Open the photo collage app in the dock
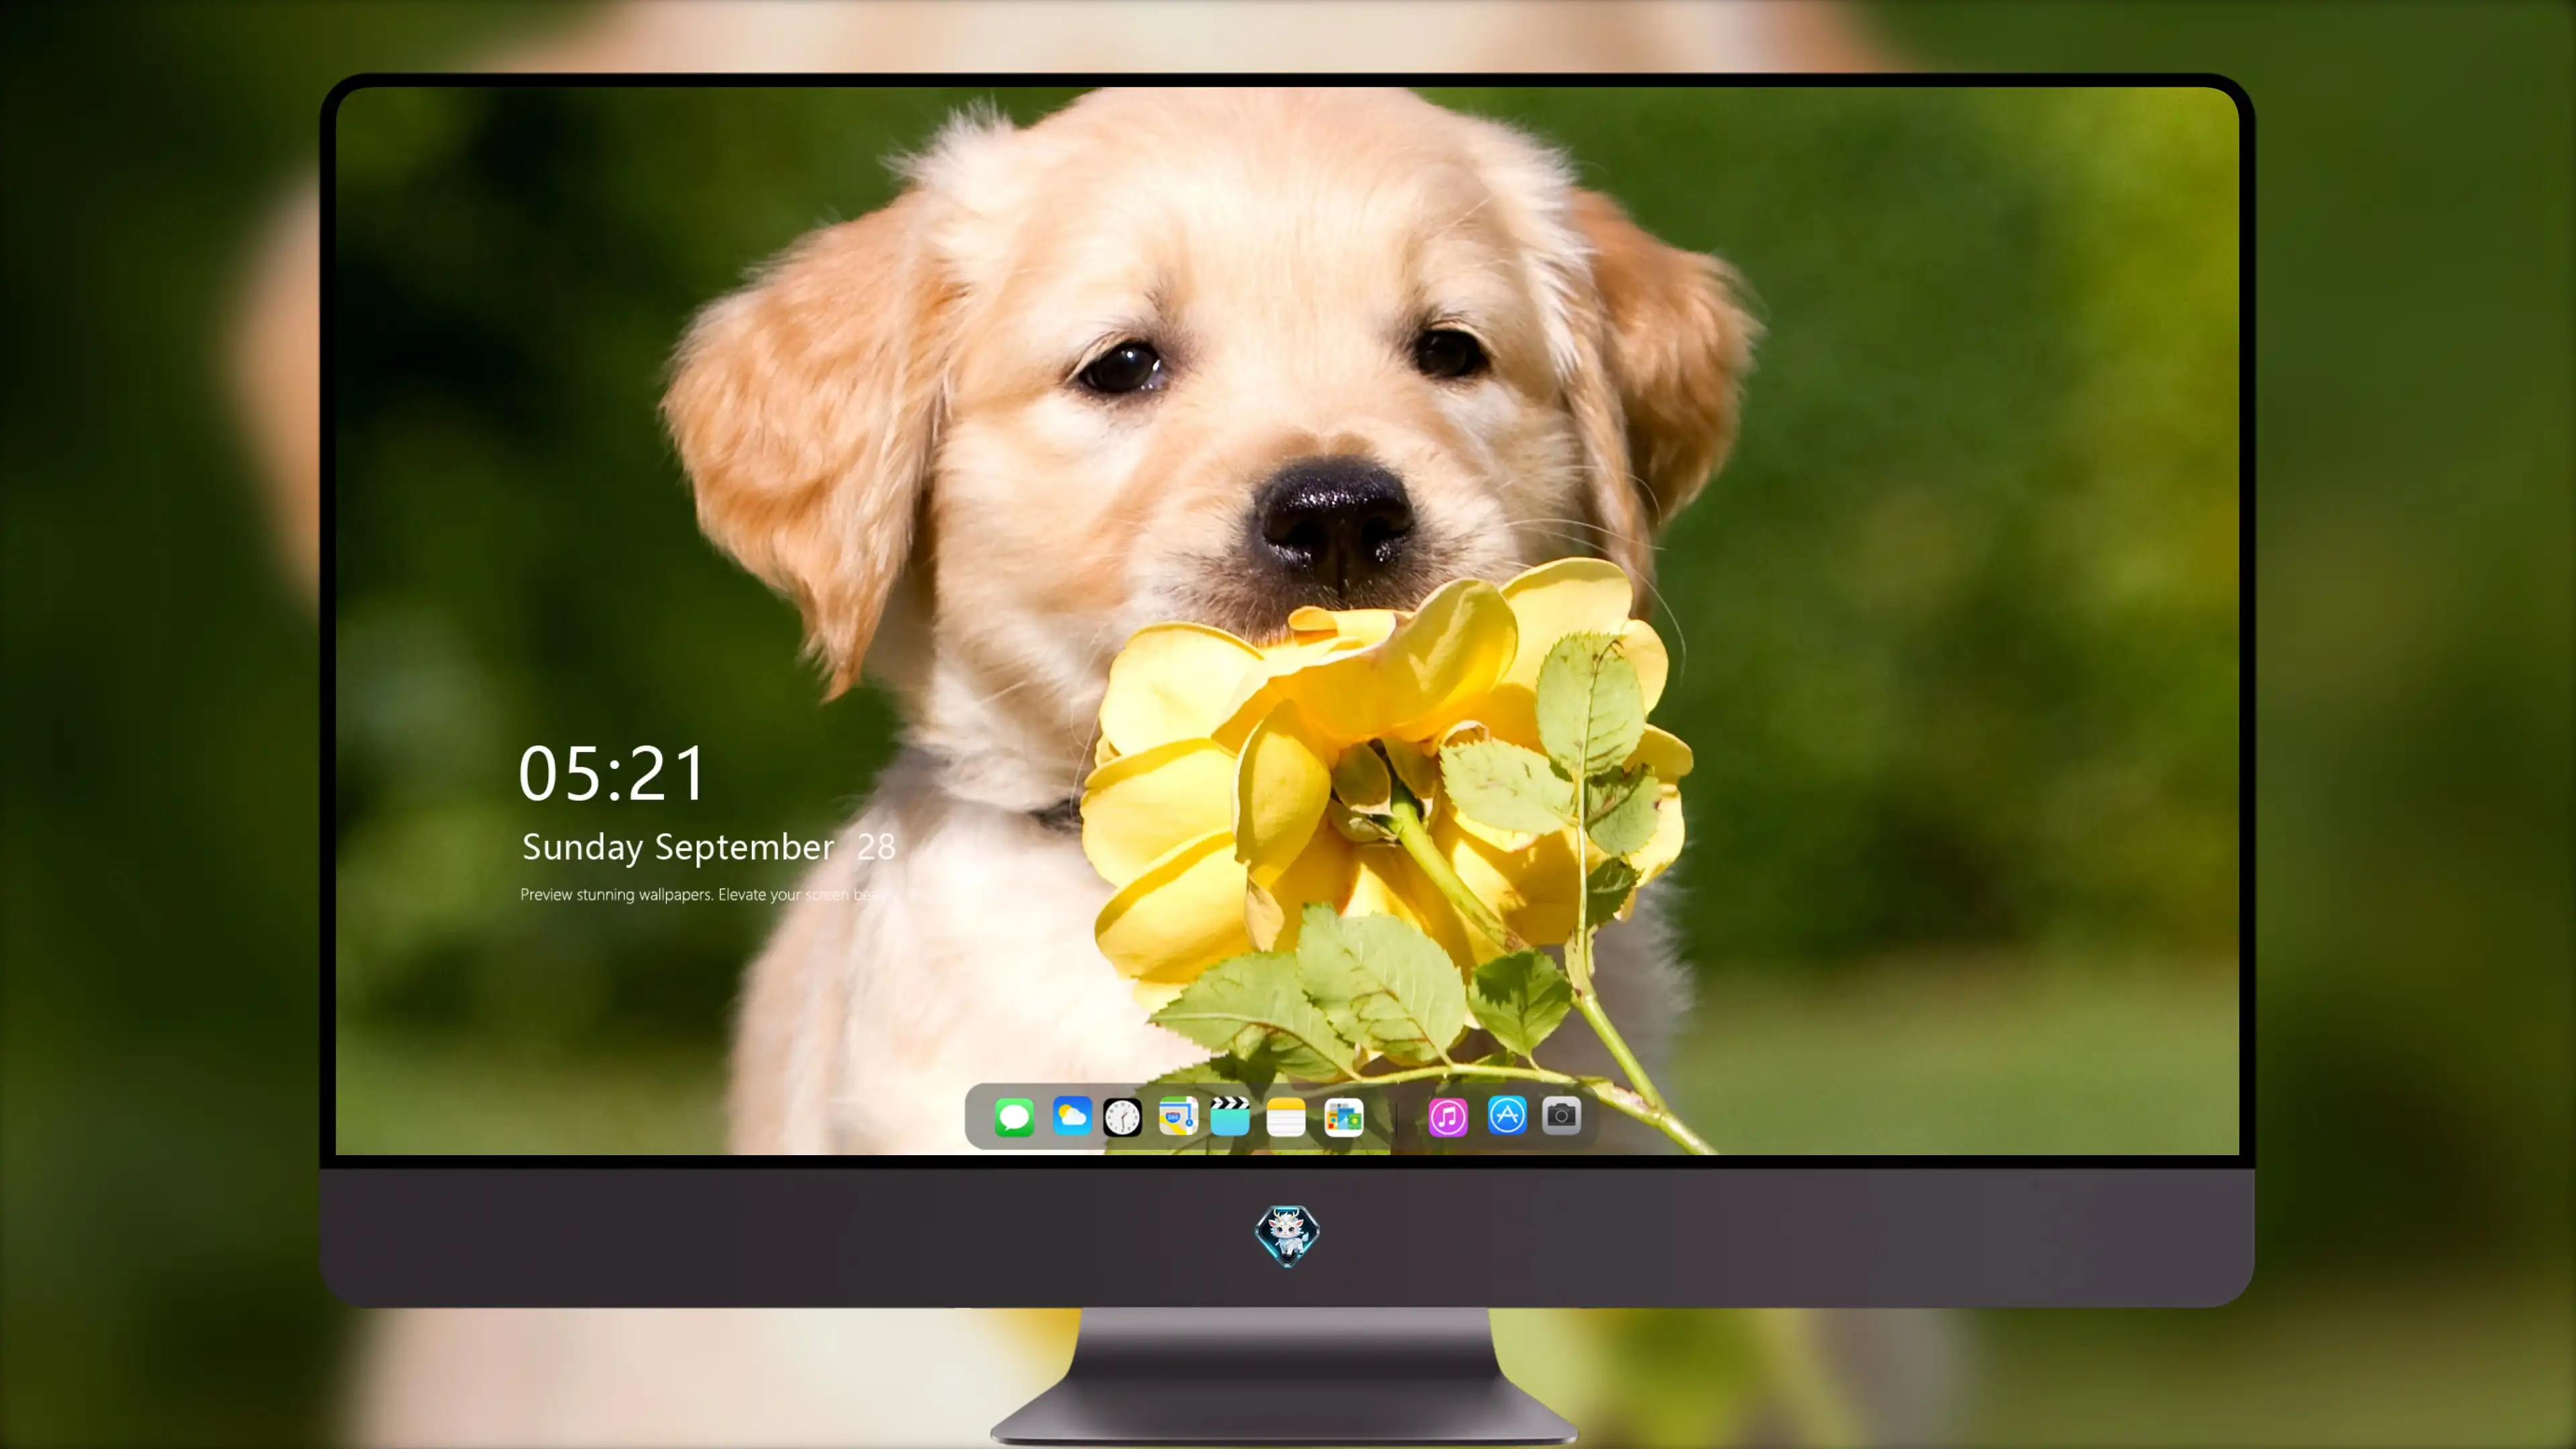 pos(1343,1117)
